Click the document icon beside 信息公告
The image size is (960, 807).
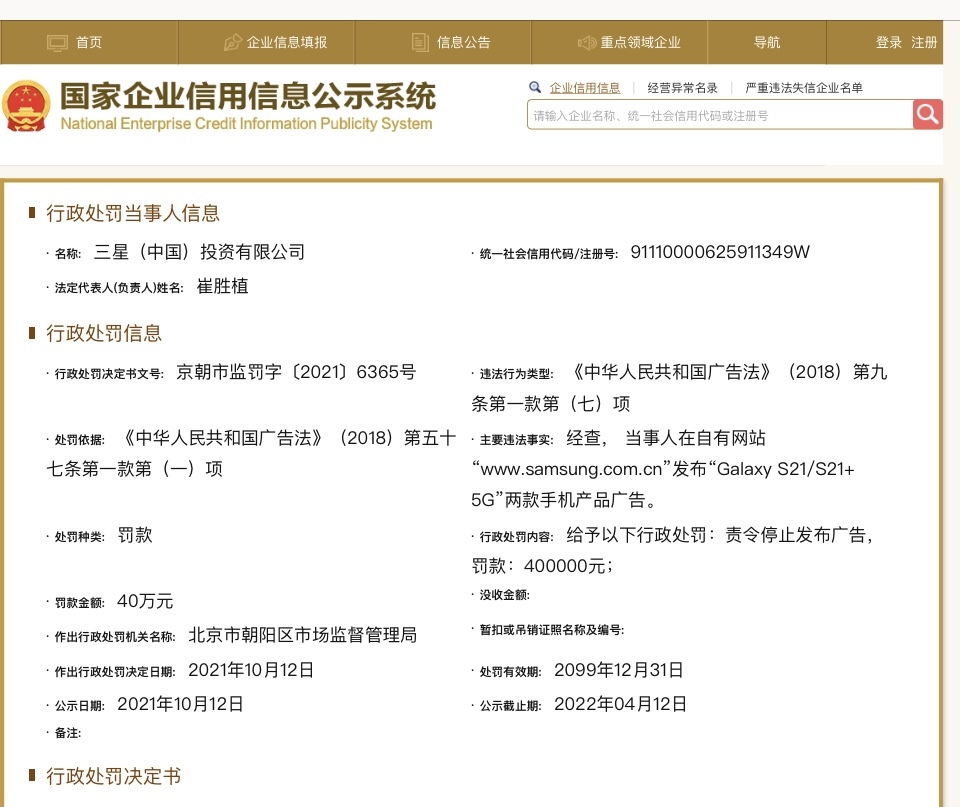click(420, 42)
